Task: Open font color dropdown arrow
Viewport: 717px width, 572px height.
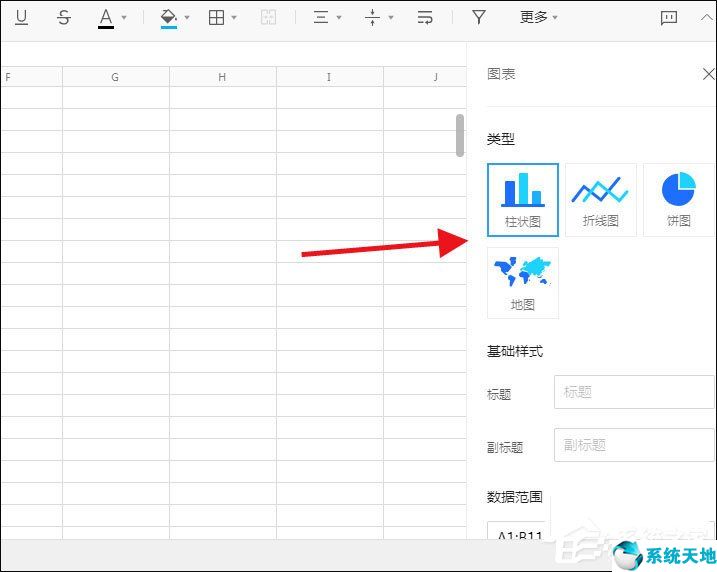Action: click(x=123, y=18)
